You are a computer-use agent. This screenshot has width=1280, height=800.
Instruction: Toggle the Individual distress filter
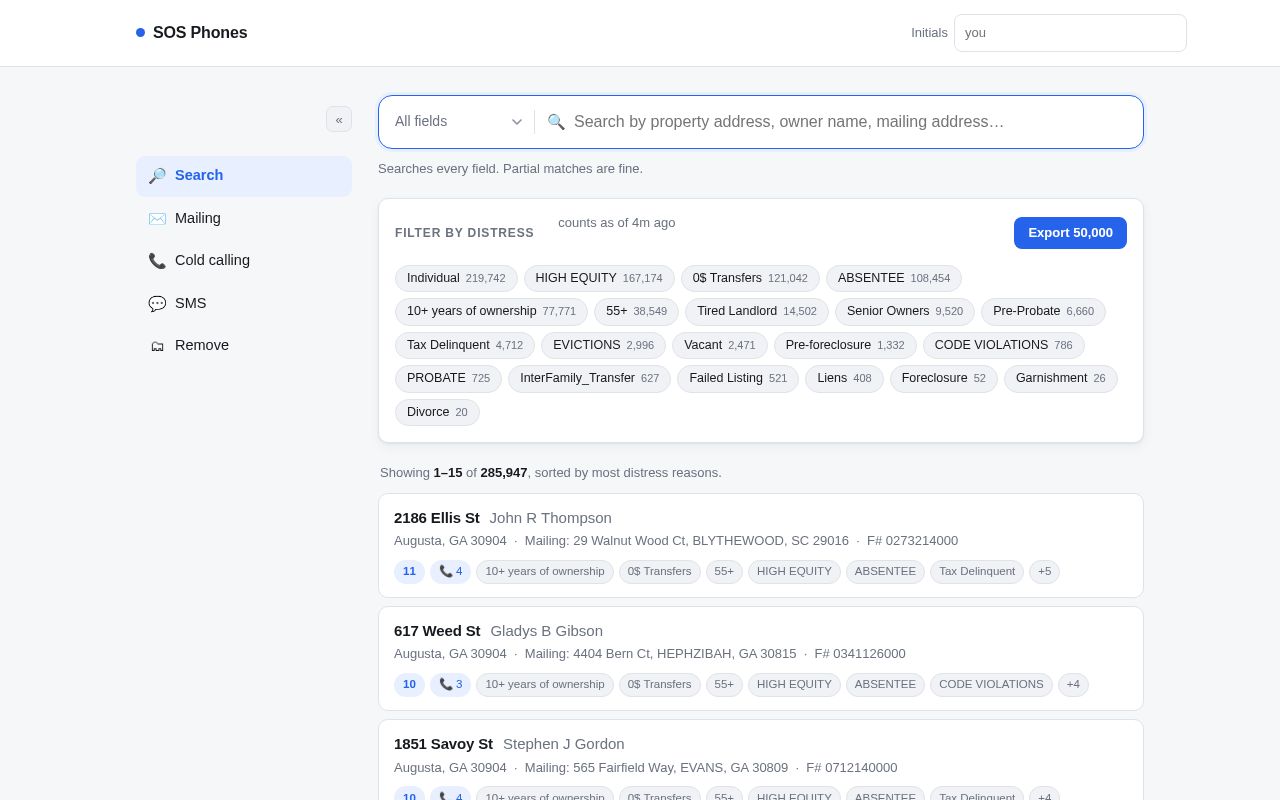pyautogui.click(x=456, y=278)
